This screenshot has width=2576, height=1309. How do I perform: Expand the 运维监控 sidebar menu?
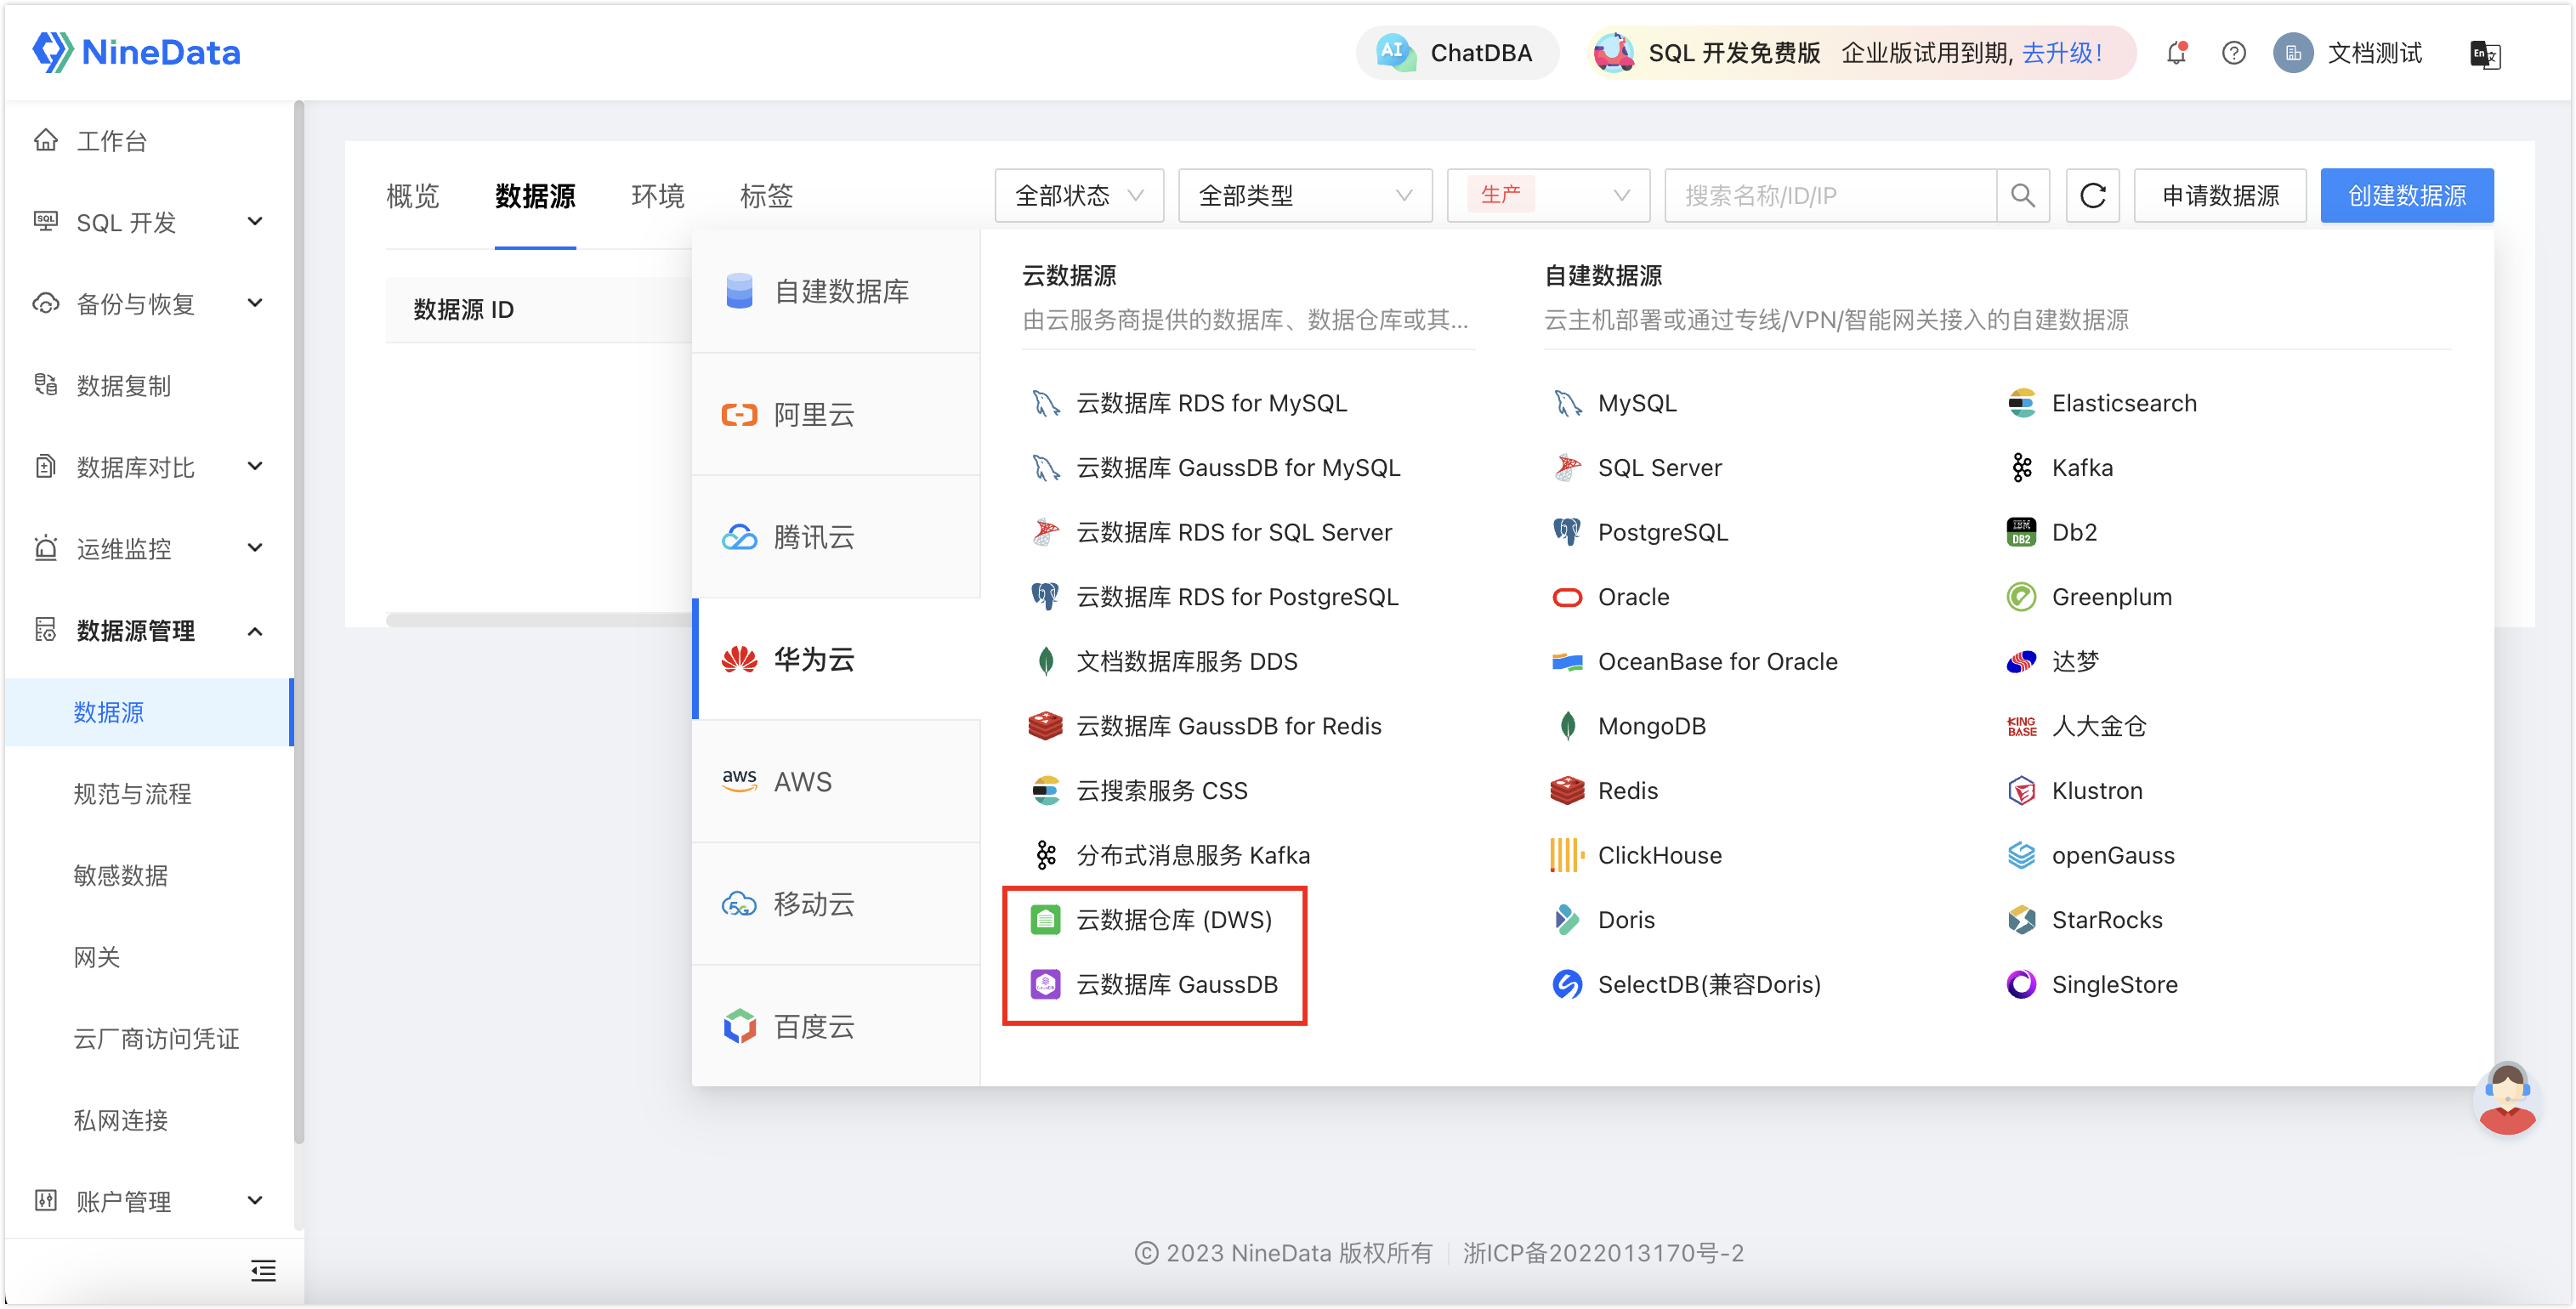point(150,549)
